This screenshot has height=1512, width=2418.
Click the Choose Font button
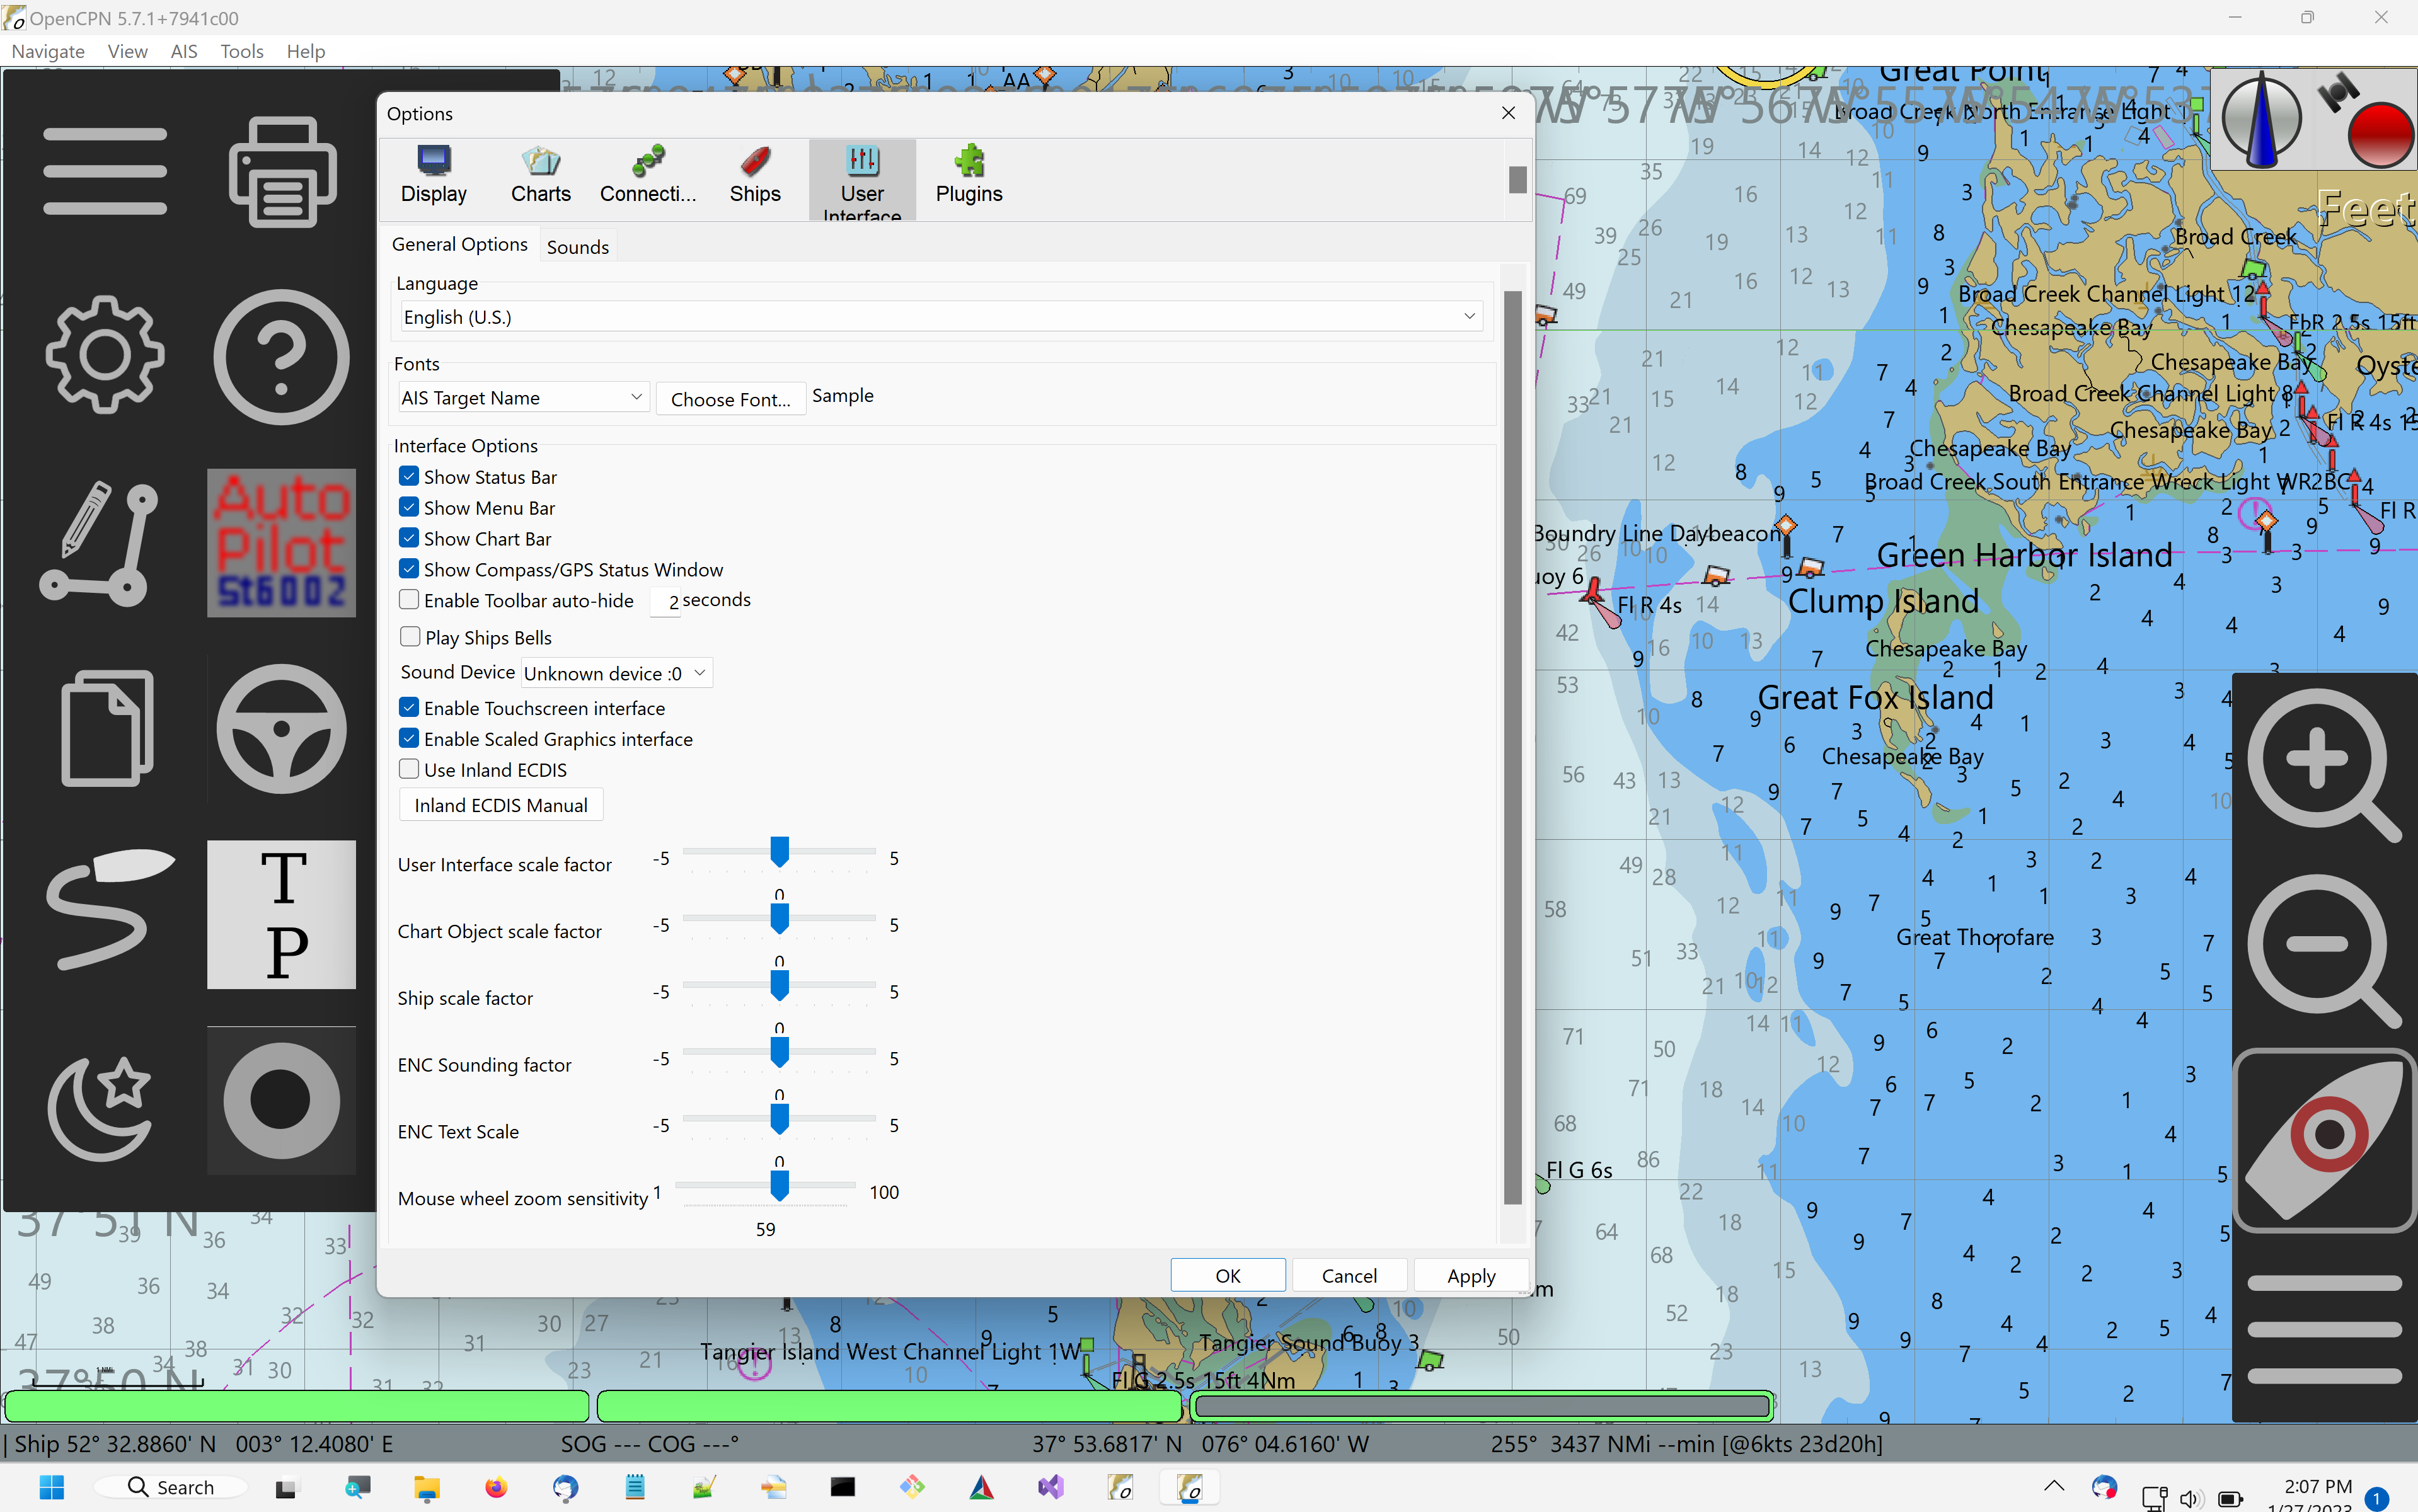(731, 399)
